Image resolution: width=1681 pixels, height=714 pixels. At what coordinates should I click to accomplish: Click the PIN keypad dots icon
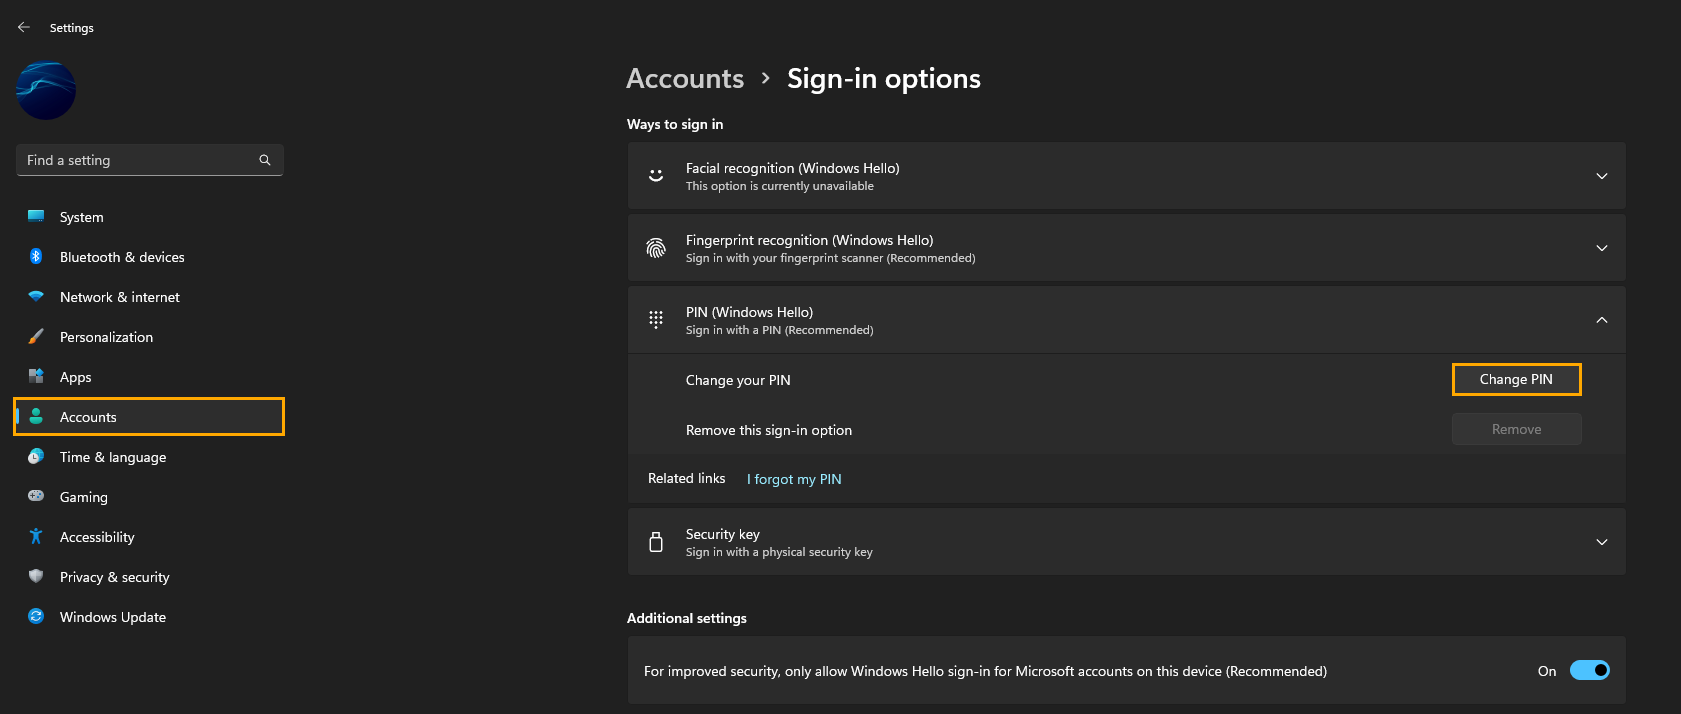[656, 319]
